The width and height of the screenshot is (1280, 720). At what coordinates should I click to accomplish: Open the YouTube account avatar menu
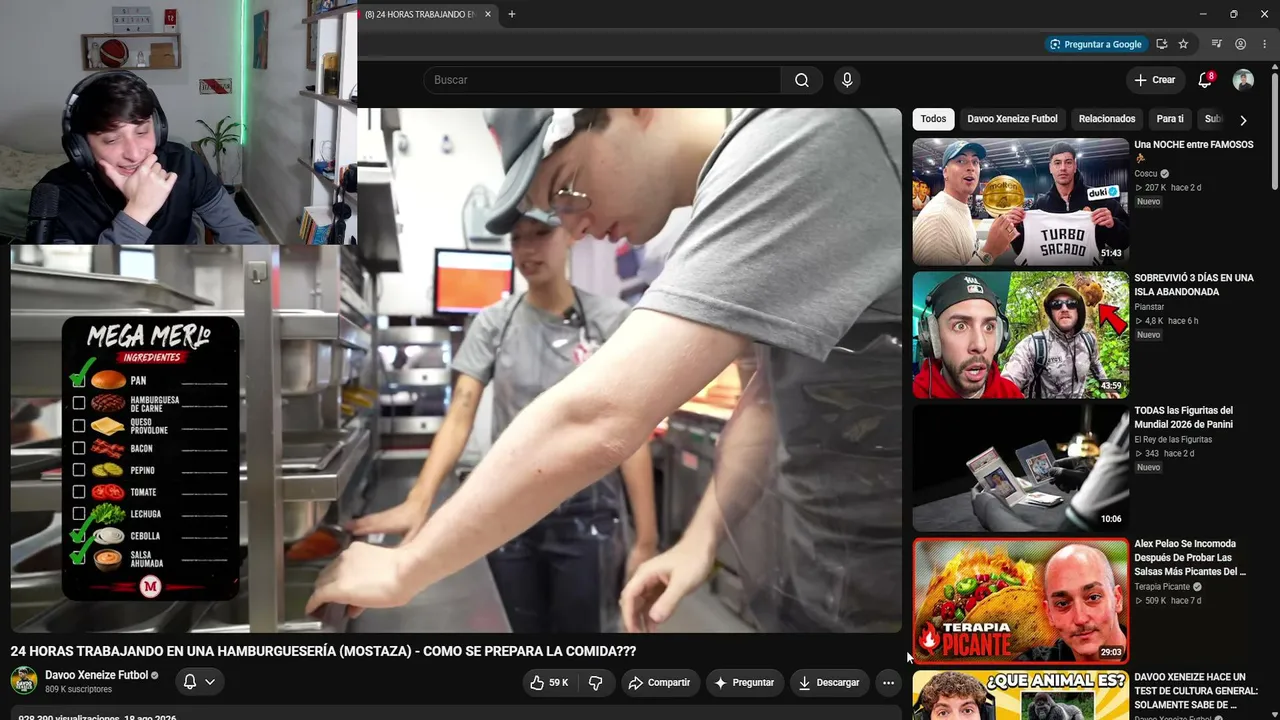coord(1243,80)
